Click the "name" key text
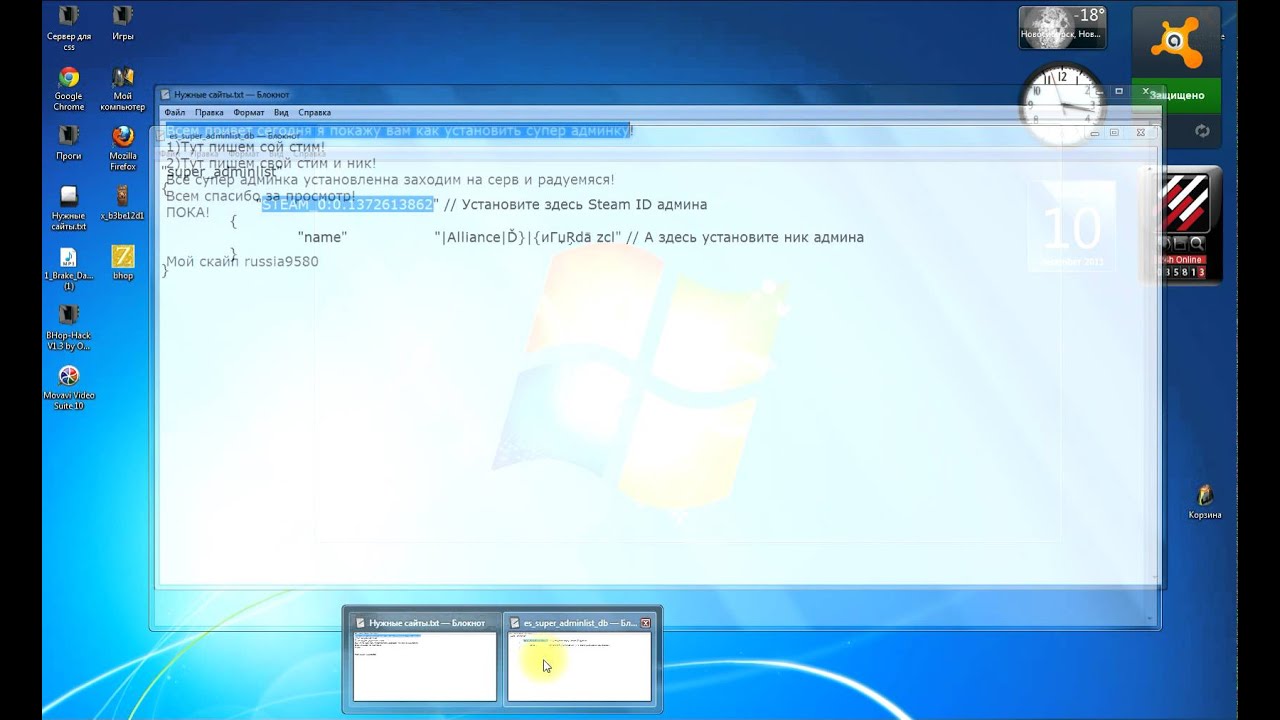 tap(322, 237)
